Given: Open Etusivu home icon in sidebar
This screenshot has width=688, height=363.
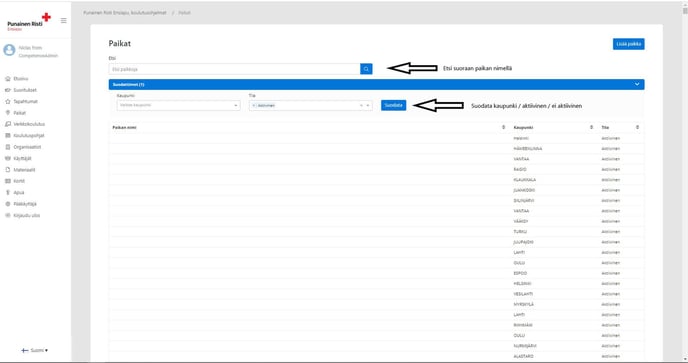Looking at the screenshot, I should point(7,79).
